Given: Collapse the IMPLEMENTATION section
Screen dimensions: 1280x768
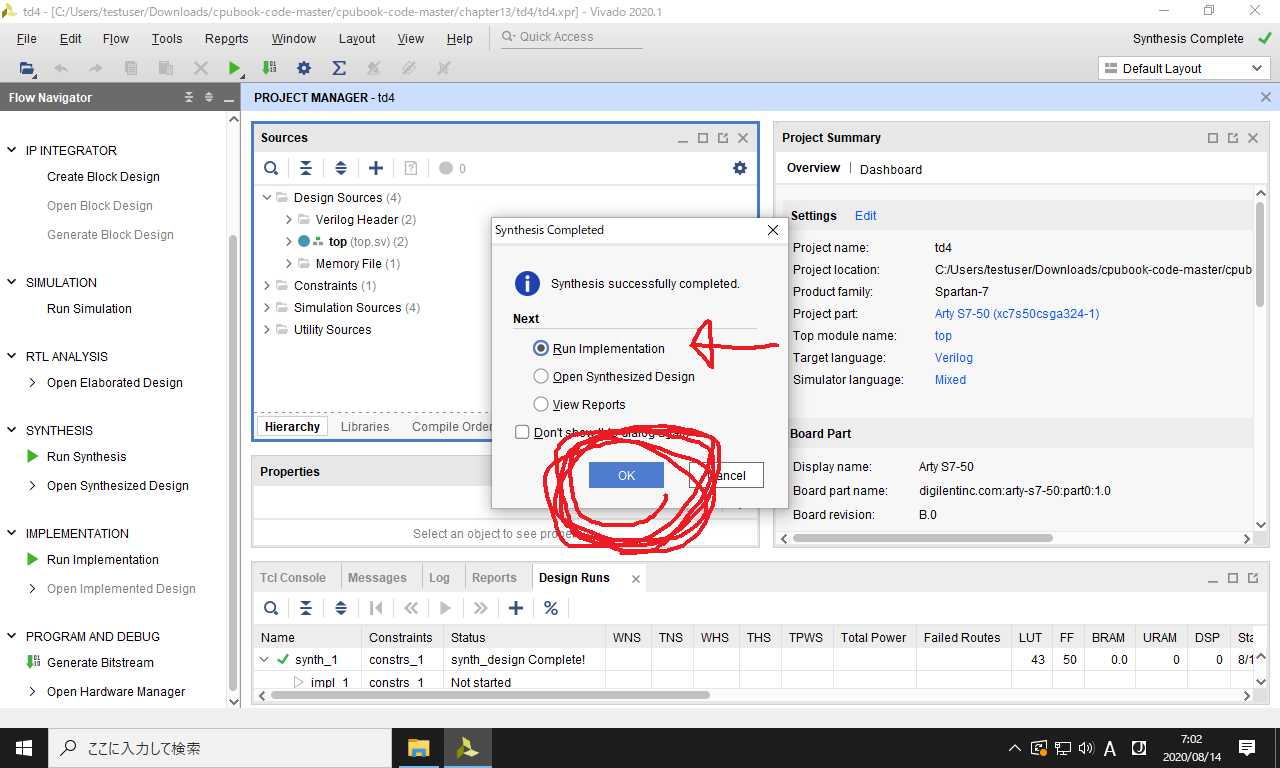Looking at the screenshot, I should [12, 533].
